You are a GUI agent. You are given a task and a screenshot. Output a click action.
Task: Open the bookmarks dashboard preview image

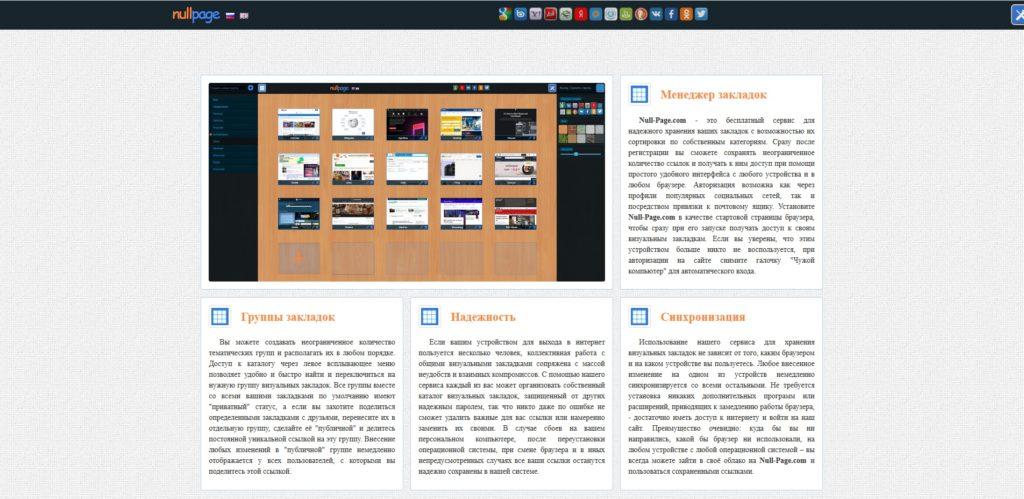406,182
